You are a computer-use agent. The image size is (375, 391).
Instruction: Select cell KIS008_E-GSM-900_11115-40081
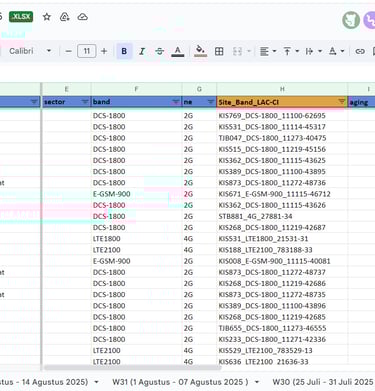coord(282,261)
